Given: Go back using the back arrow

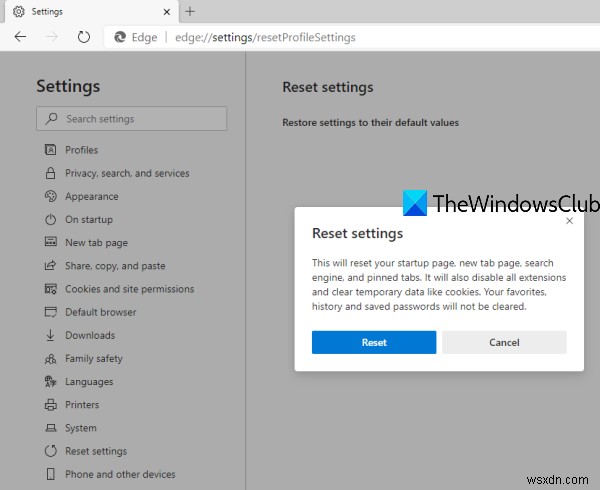Looking at the screenshot, I should tap(20, 37).
